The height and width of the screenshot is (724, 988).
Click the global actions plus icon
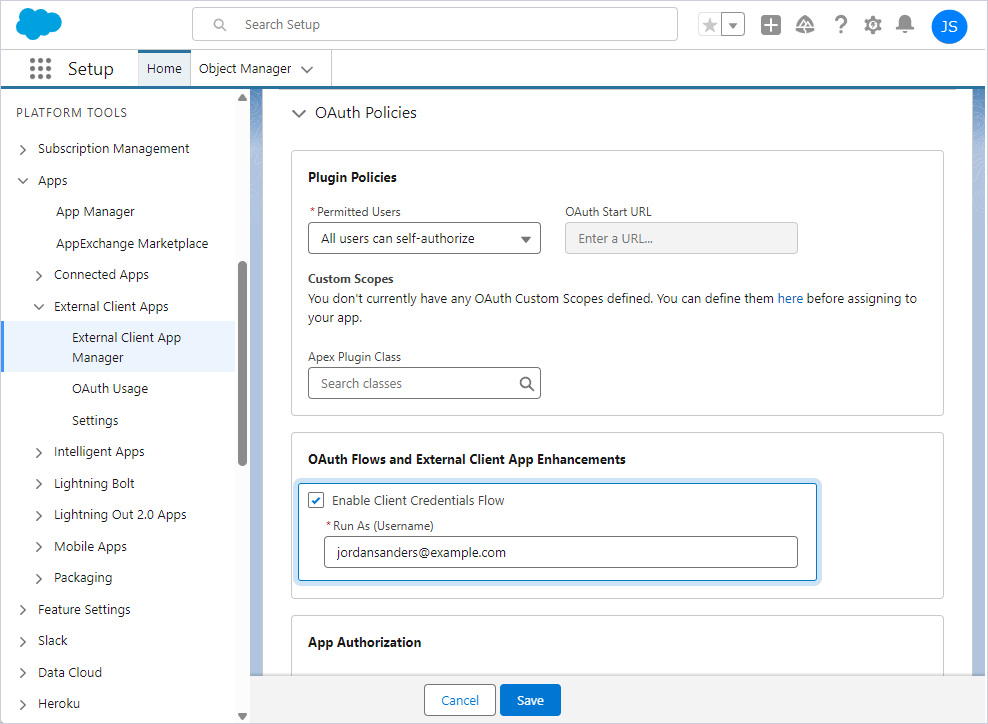pyautogui.click(x=771, y=25)
